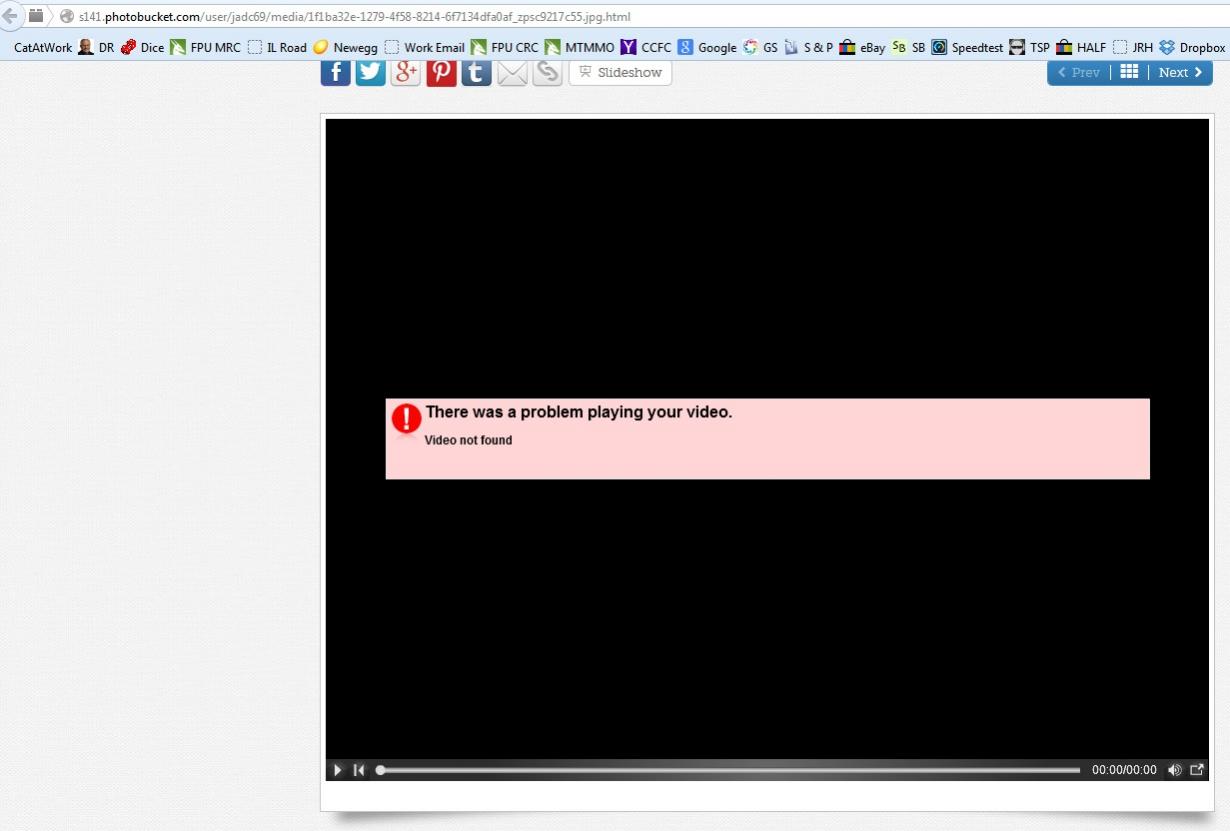This screenshot has width=1230, height=831.
Task: Open the Dropbox bookmark
Action: coord(1192,47)
